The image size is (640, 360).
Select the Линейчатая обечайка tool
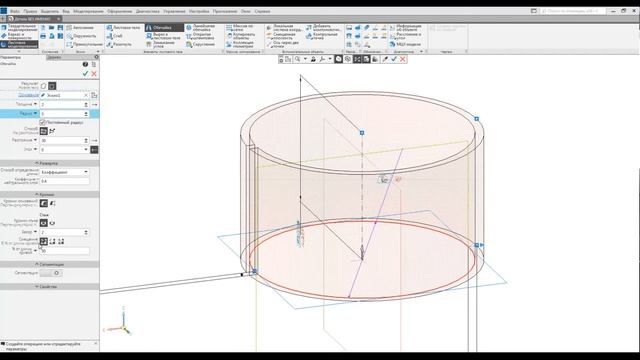(x=199, y=28)
